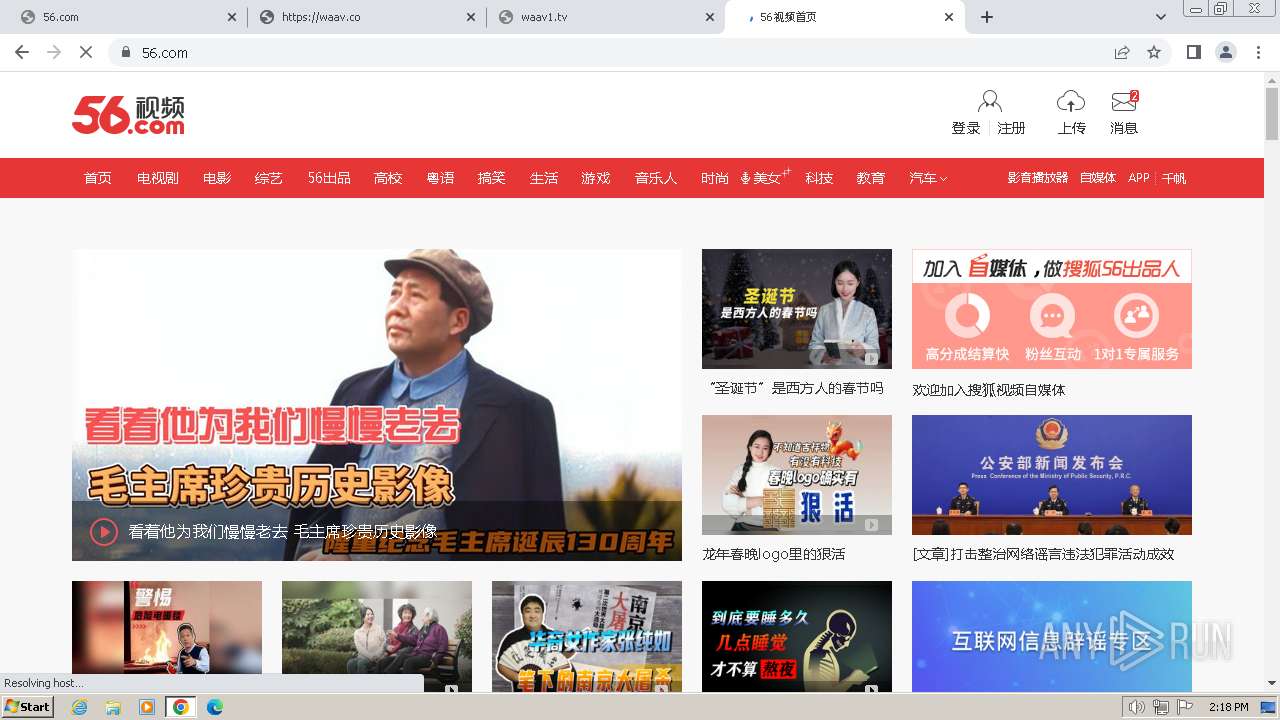
Task: Click the 打击整治网络谣言 article title
Action: coord(1043,554)
